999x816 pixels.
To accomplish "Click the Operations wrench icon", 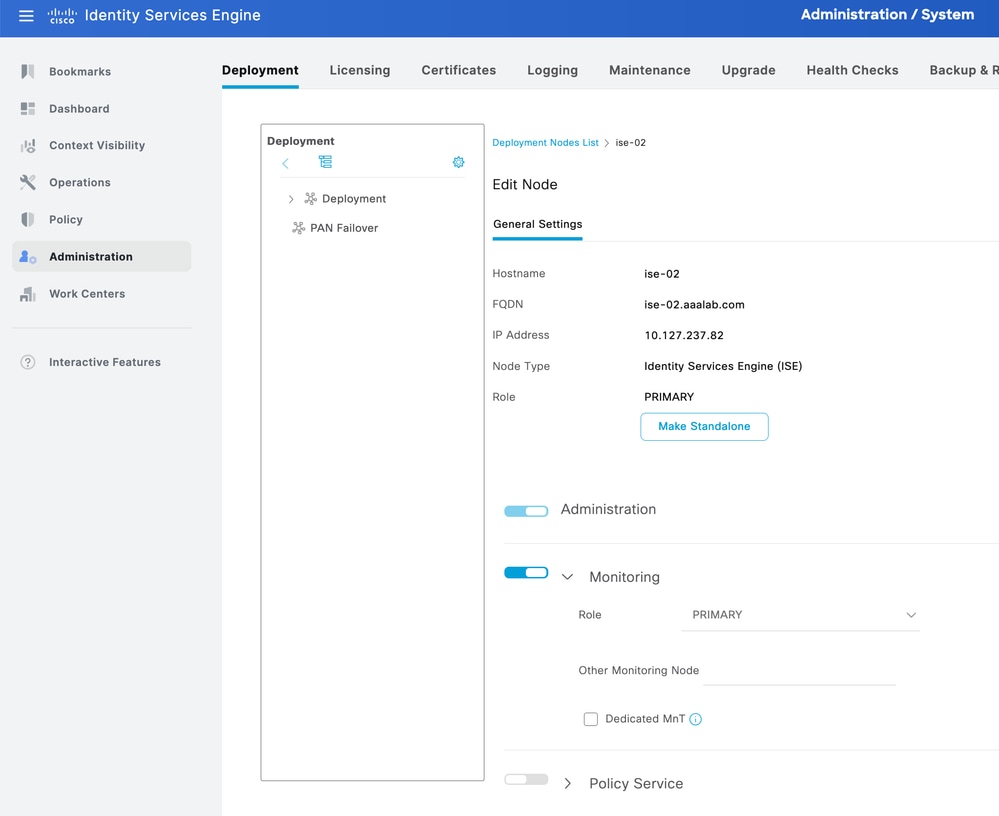I will coord(28,183).
